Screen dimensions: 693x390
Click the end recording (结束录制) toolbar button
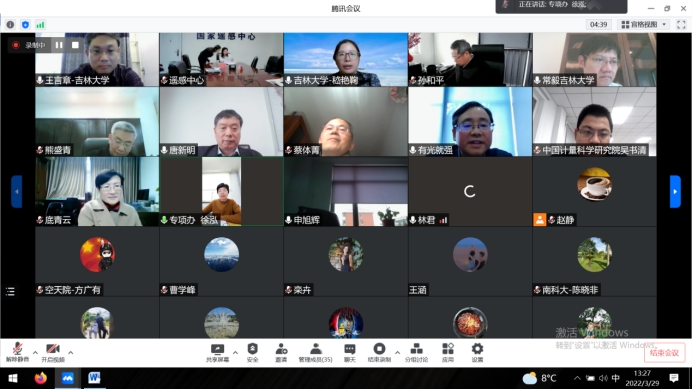[379, 353]
